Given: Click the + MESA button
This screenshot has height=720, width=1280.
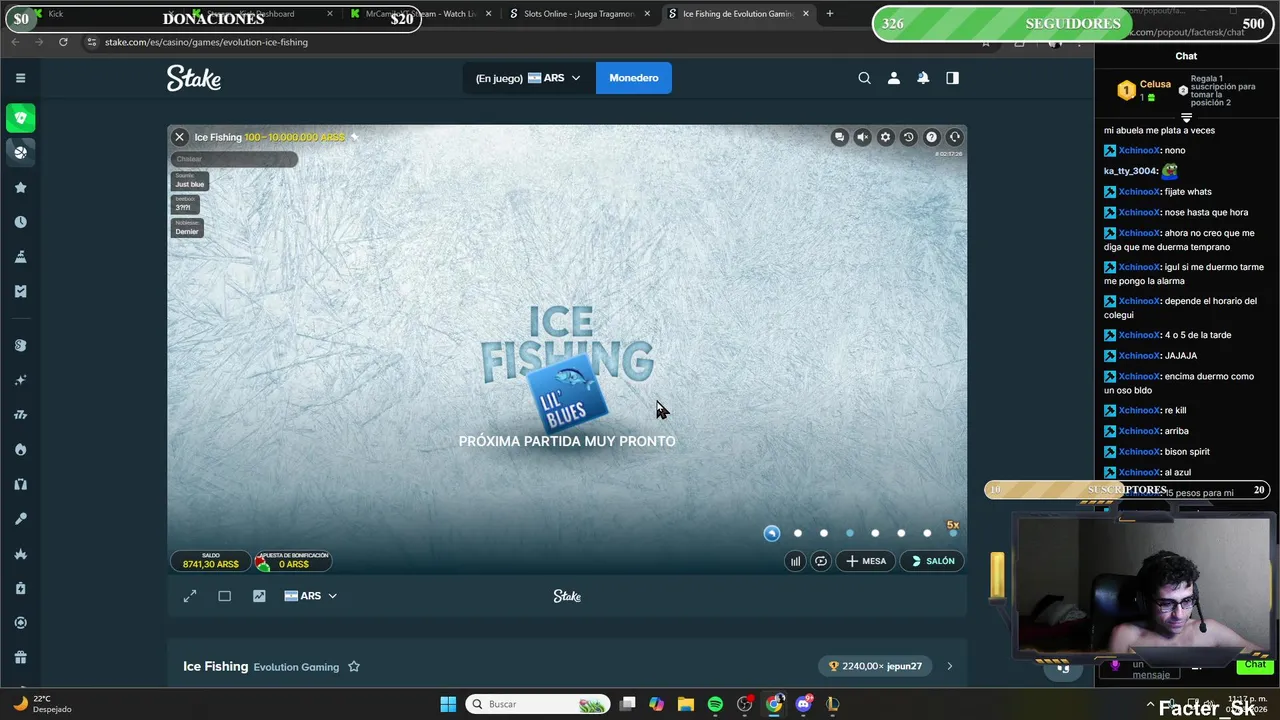Looking at the screenshot, I should tap(866, 561).
